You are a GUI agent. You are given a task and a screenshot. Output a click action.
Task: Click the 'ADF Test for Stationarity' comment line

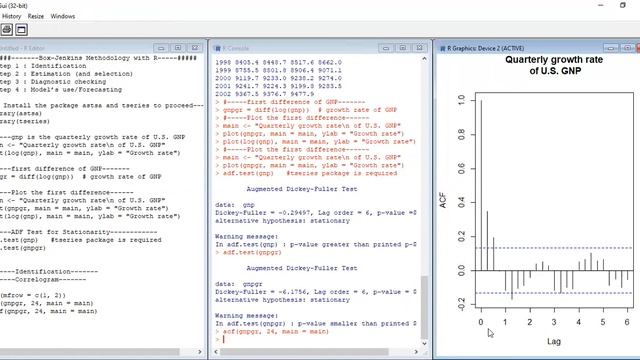tap(78, 232)
